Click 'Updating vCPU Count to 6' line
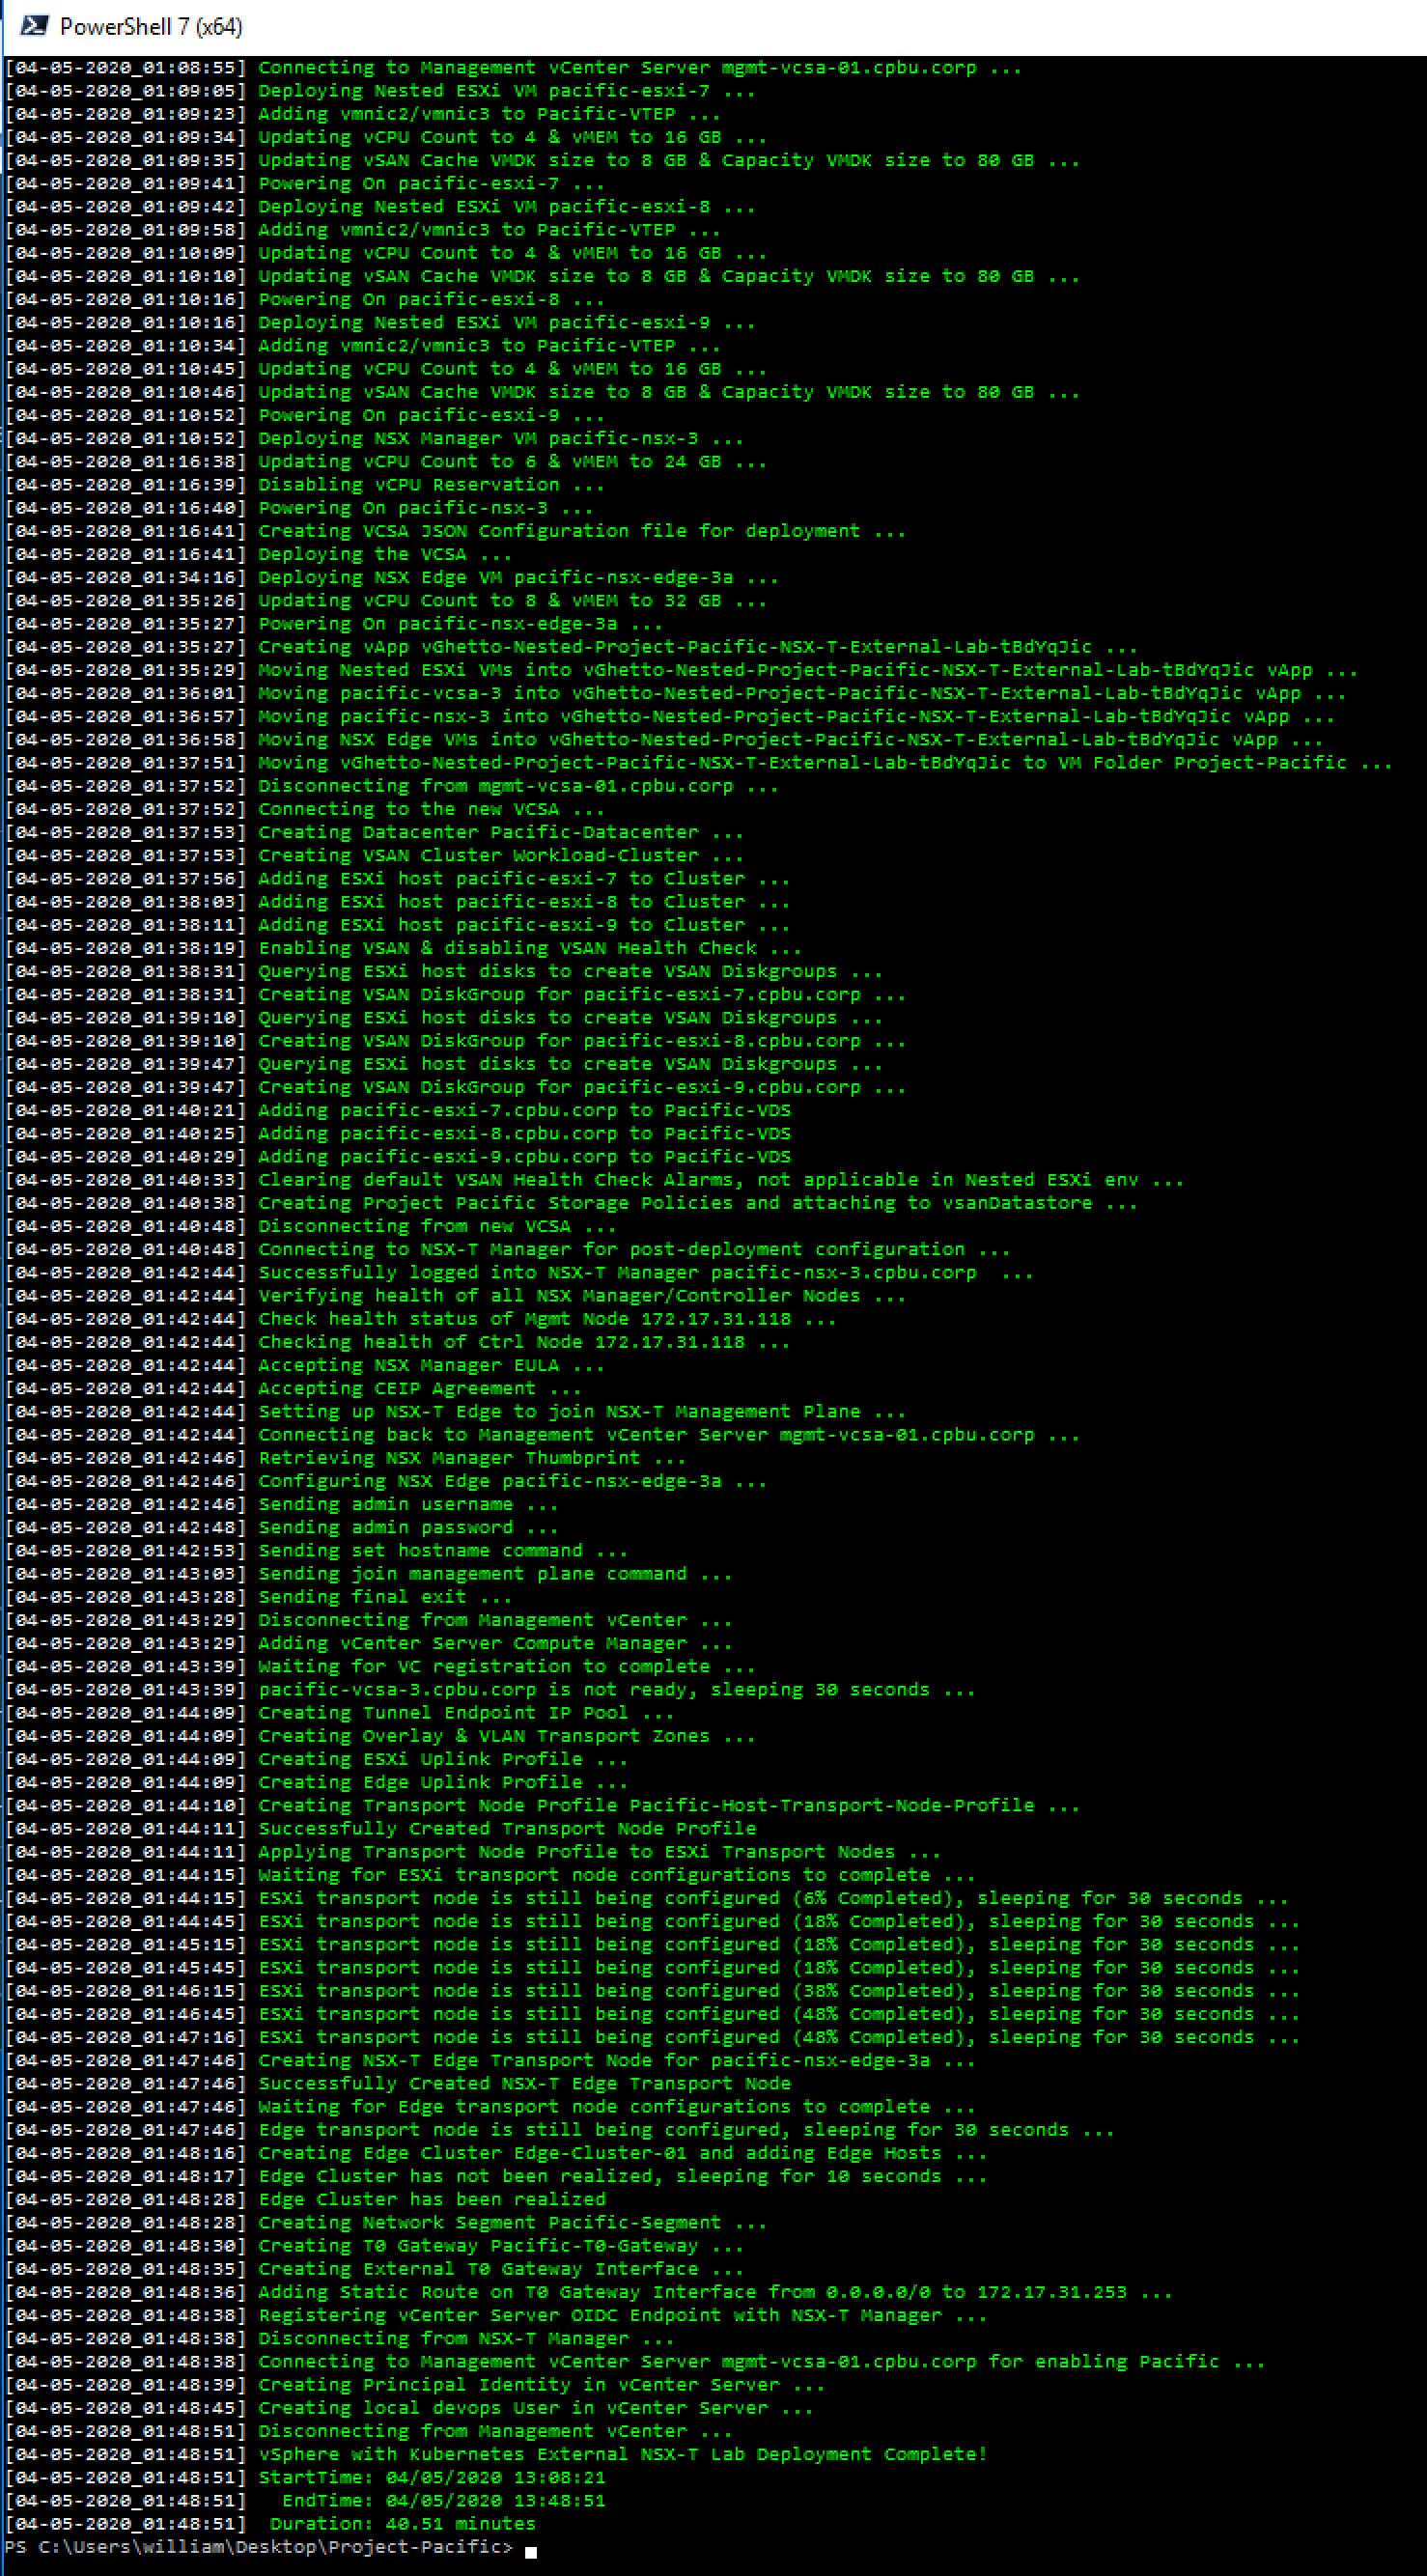 coord(386,462)
